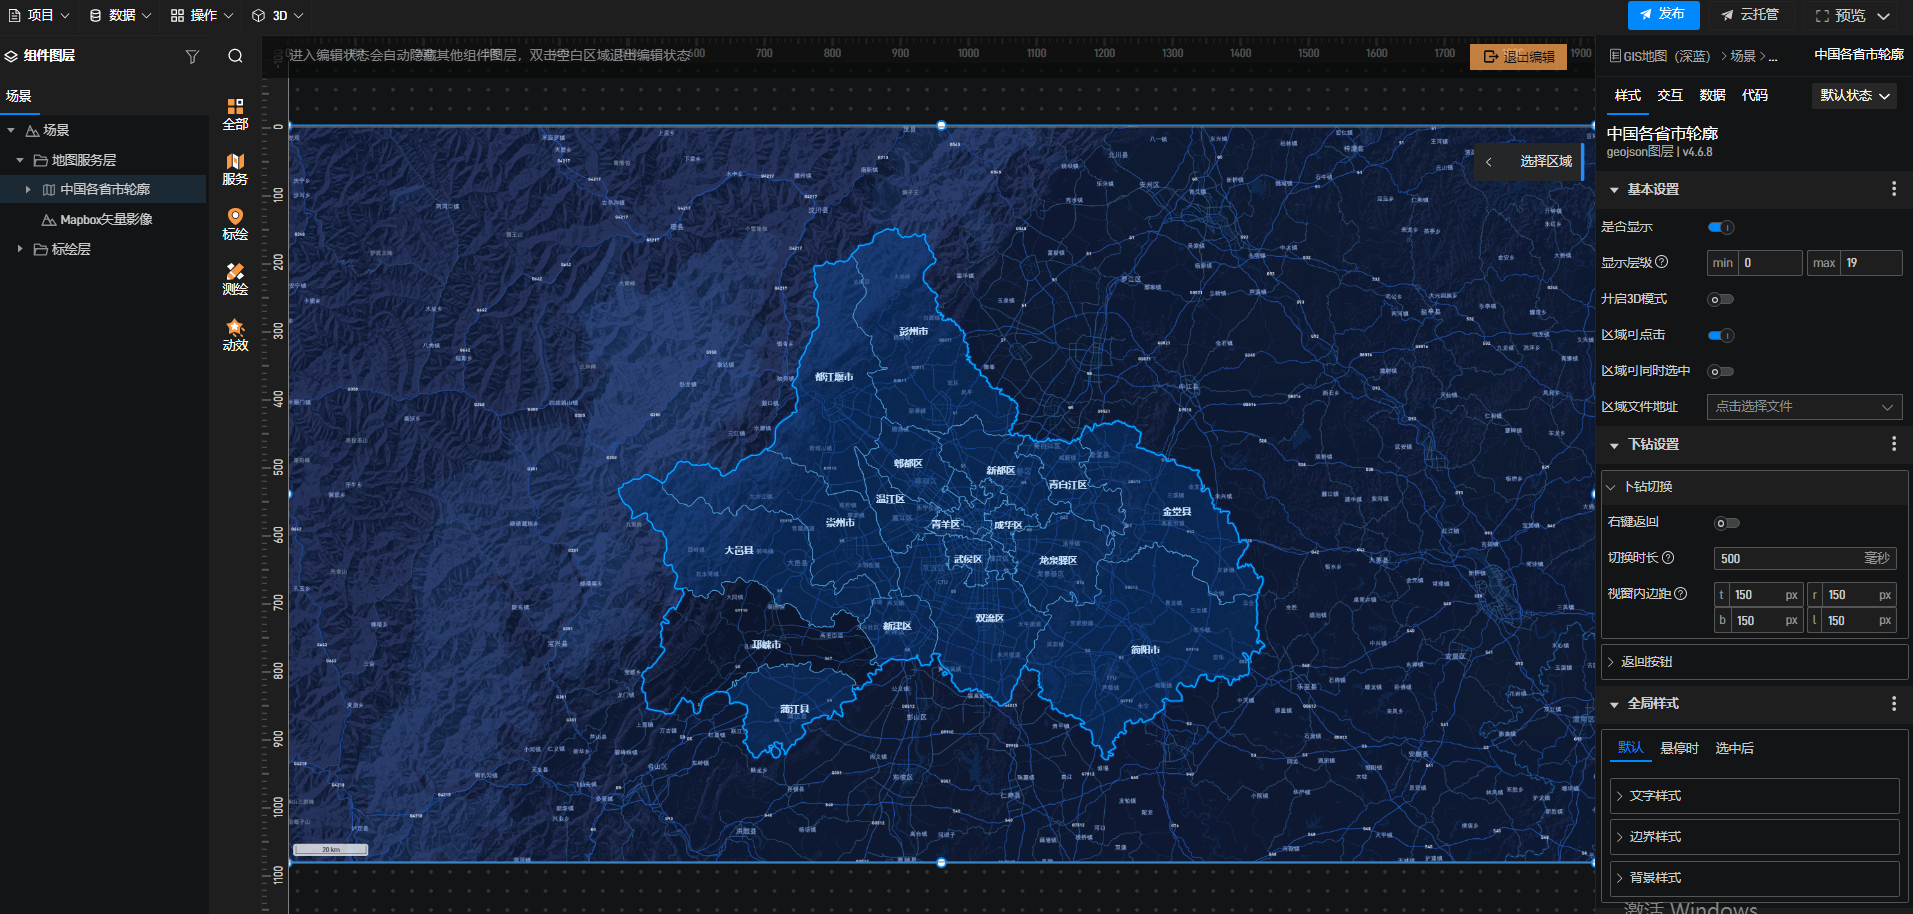Open 基本设置 more options menu
The height and width of the screenshot is (914, 1913).
point(1893,189)
